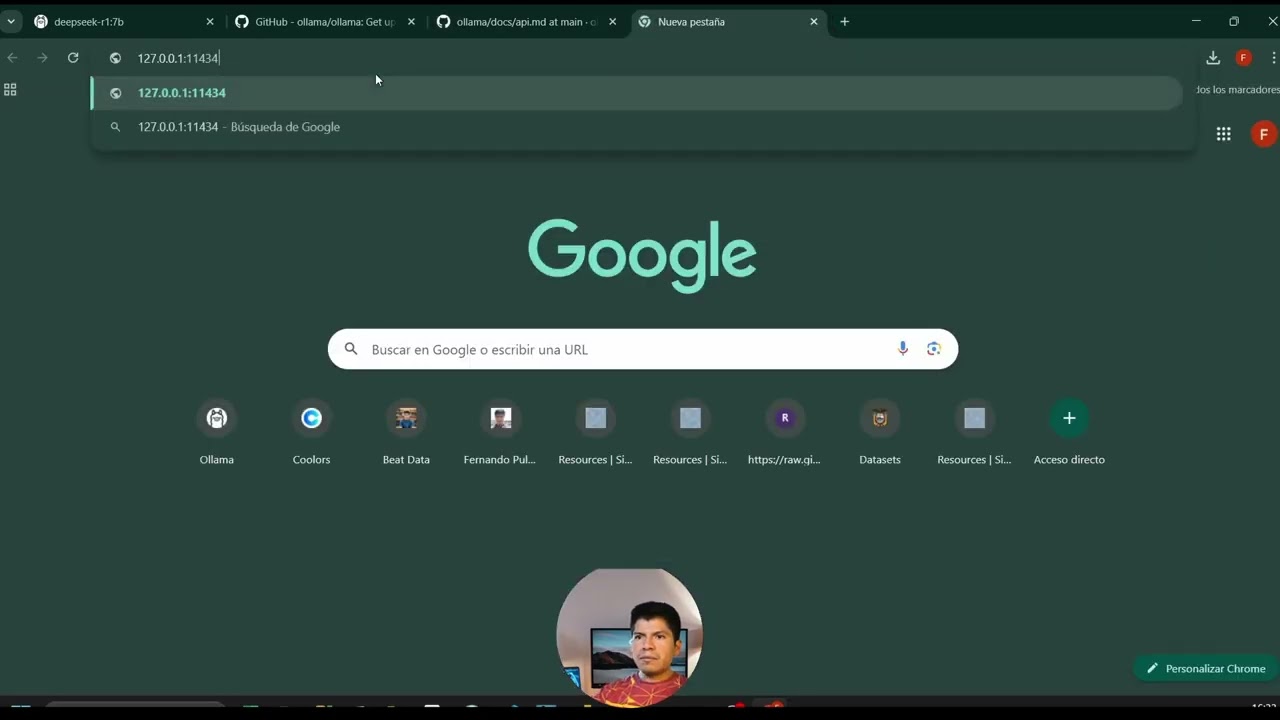
Task: Switch to the deepseek-r1:7b tab
Action: click(123, 21)
